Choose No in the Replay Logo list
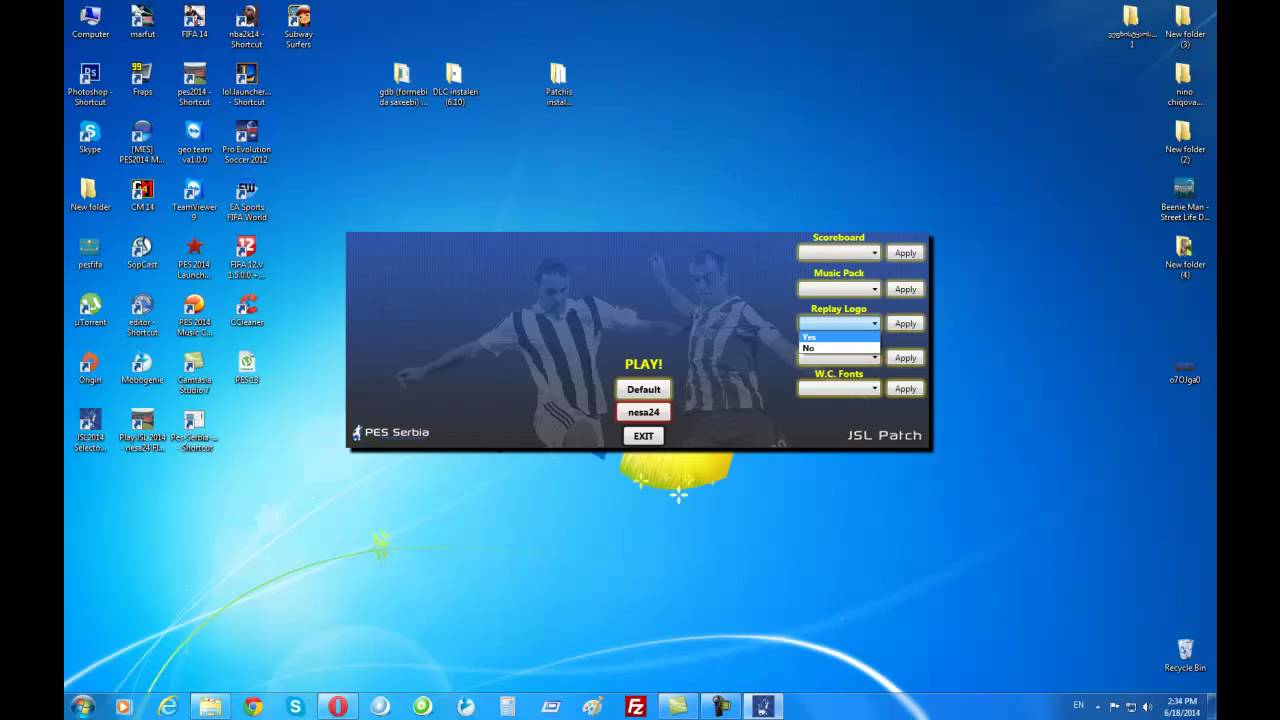Screen dimensions: 1280x720 (839, 348)
